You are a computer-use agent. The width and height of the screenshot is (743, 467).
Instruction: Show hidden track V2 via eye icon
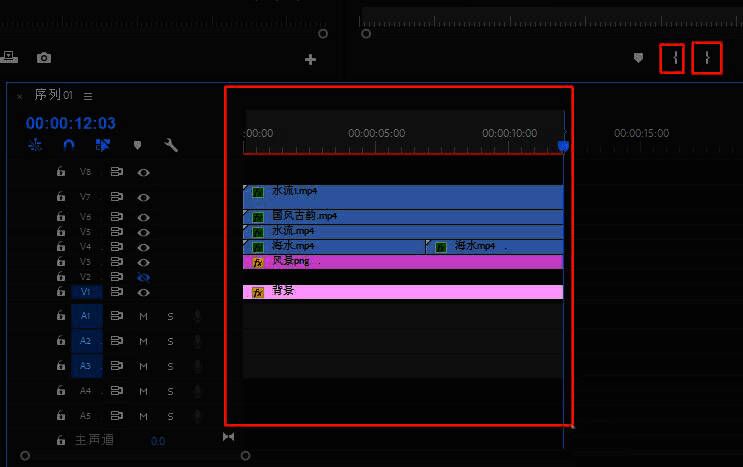[x=144, y=277]
